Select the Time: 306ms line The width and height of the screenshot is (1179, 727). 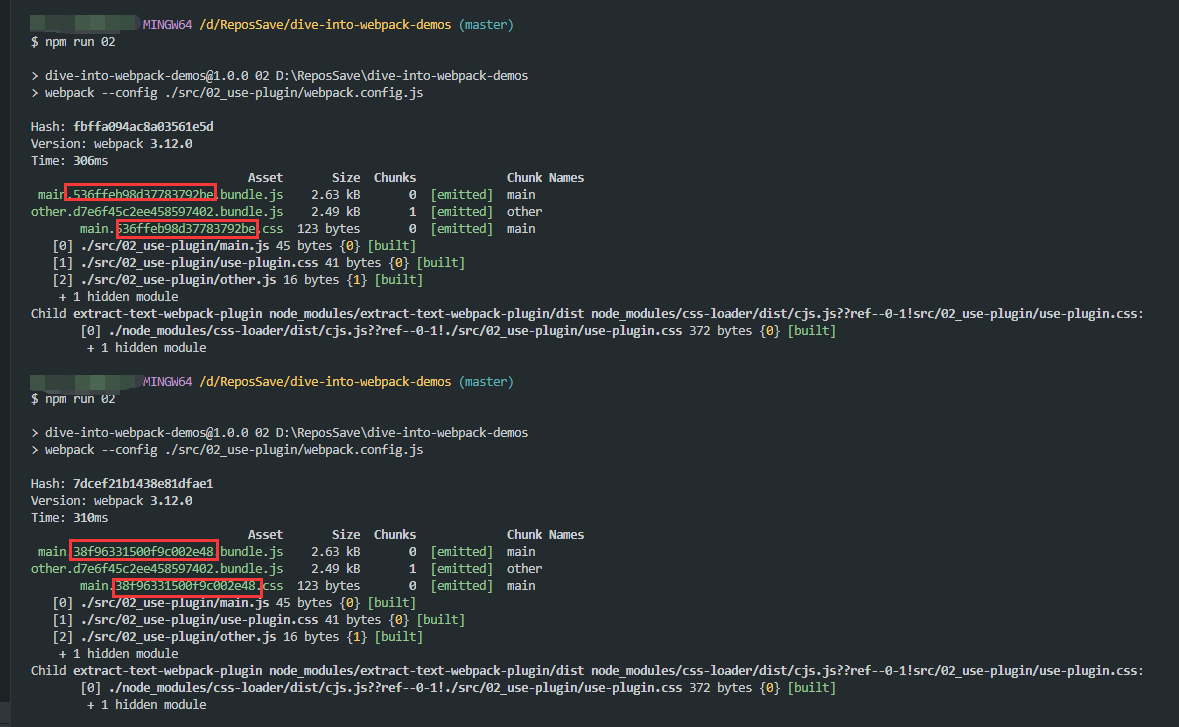69,161
